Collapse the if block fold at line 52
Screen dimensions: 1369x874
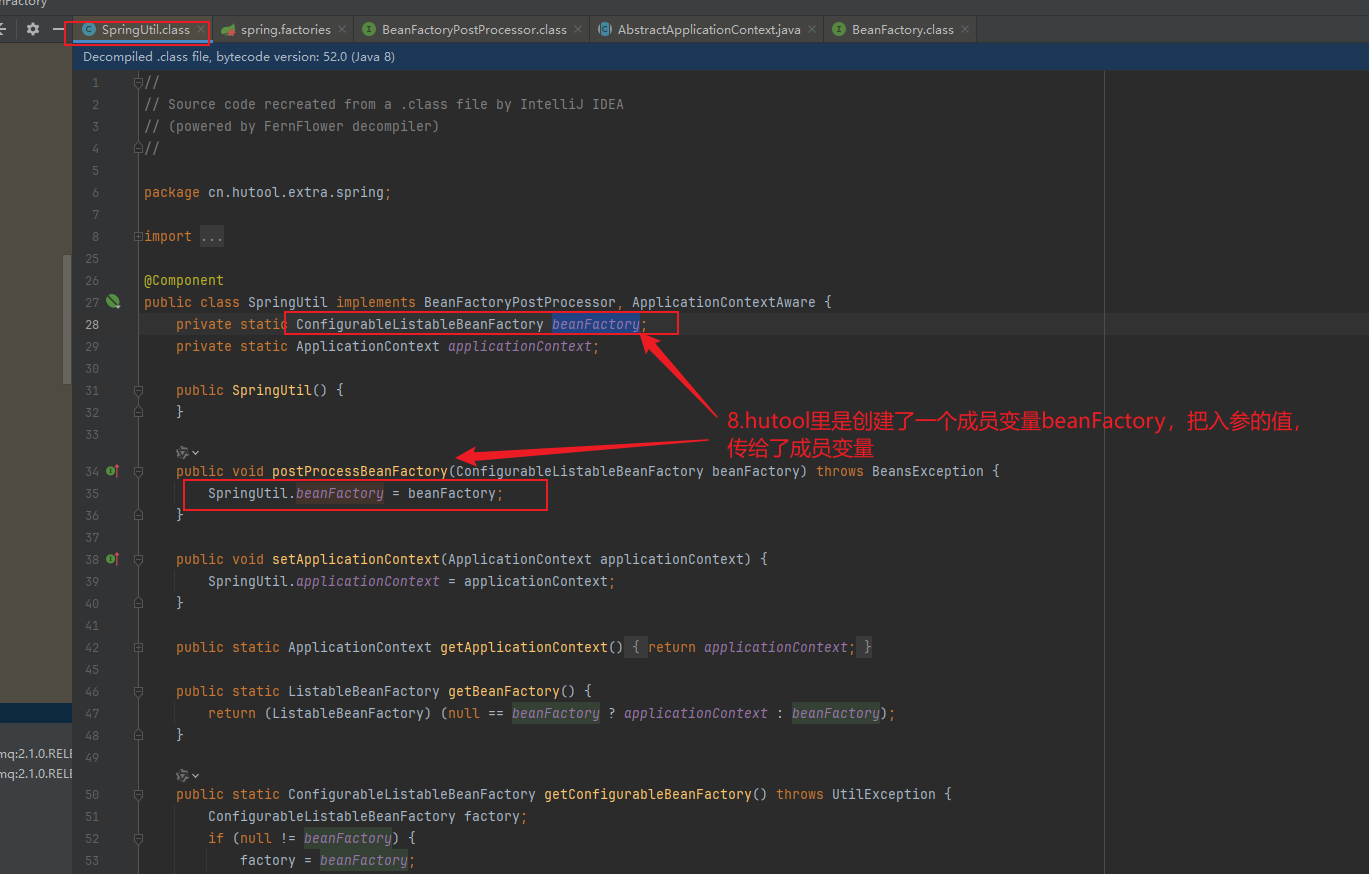coord(138,838)
